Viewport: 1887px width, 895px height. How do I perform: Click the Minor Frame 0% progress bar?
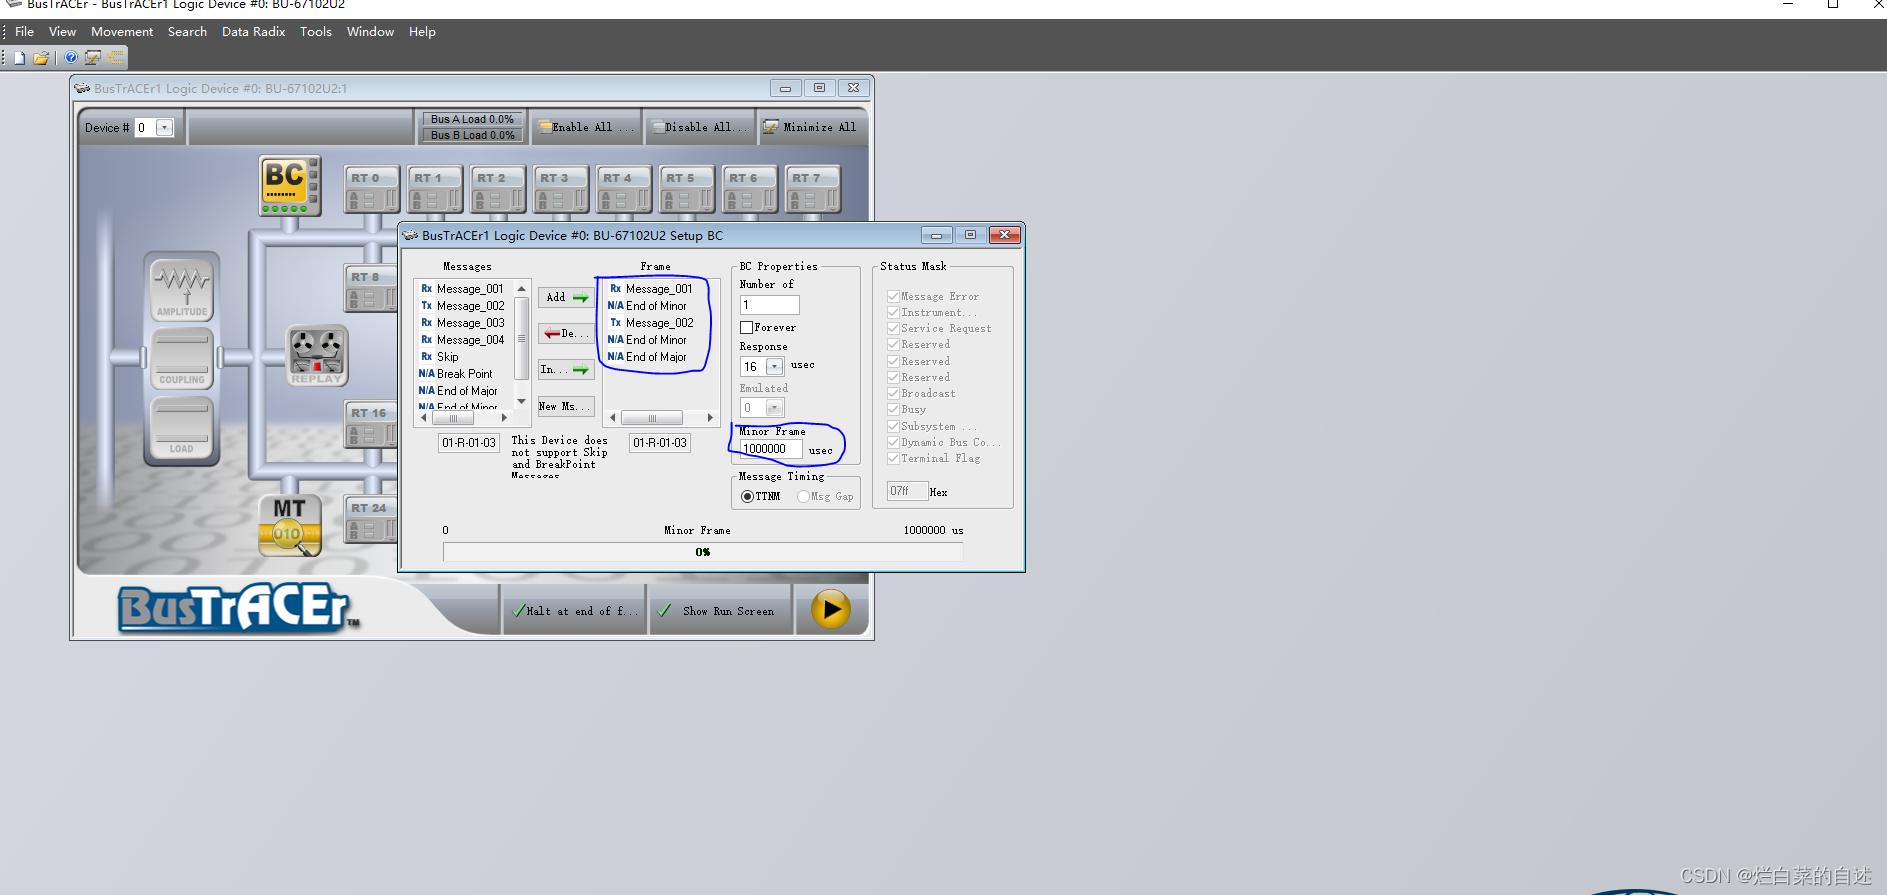pos(703,552)
